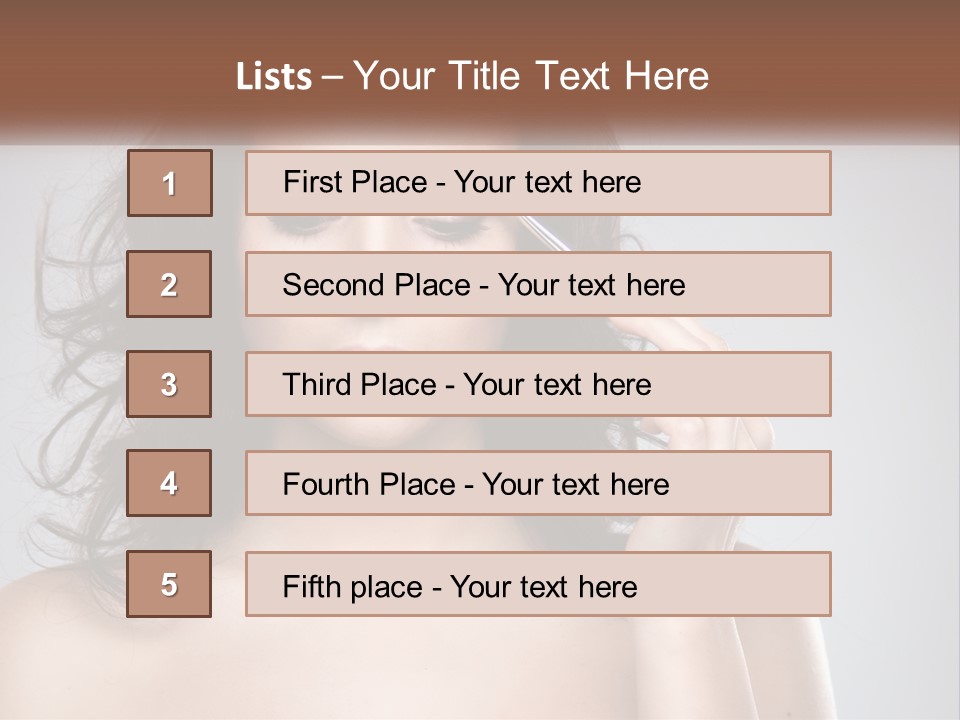This screenshot has height=720, width=960.
Task: Select the 'Fourth Place' text box
Action: 538,483
